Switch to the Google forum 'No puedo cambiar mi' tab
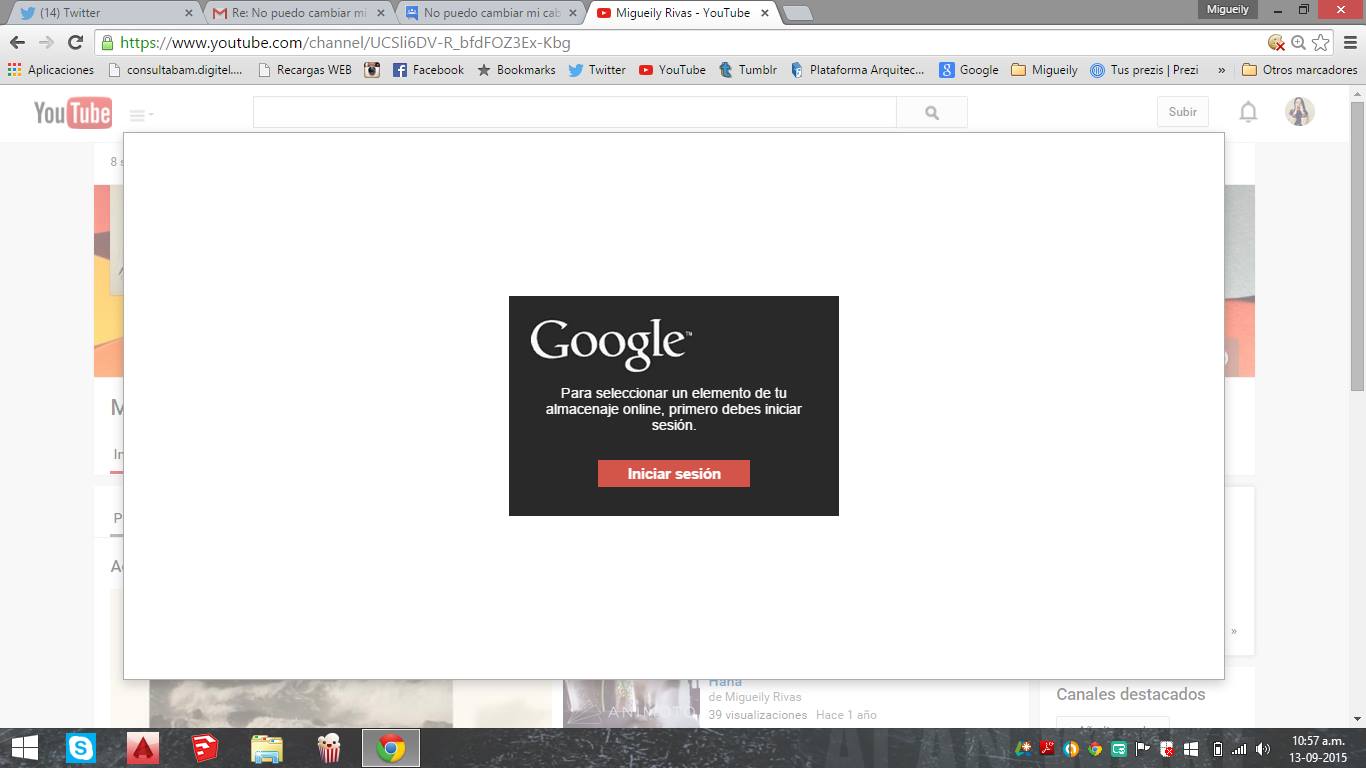Image resolution: width=1366 pixels, height=768 pixels. pyautogui.click(x=491, y=13)
